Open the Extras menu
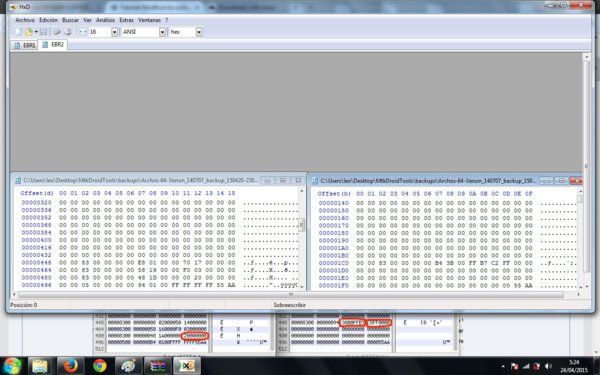The height and width of the screenshot is (375, 600). 126,20
